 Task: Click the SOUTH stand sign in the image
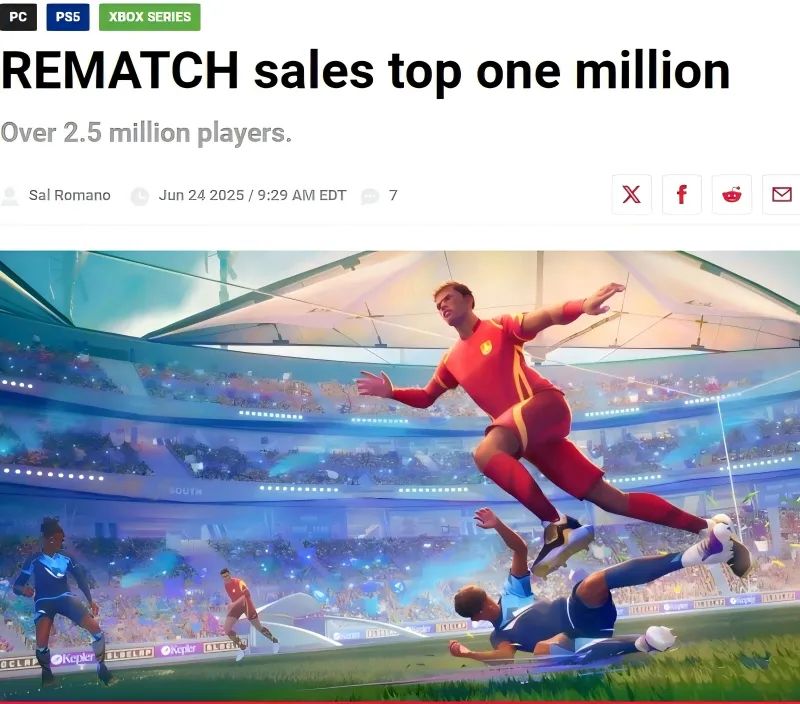[186, 491]
